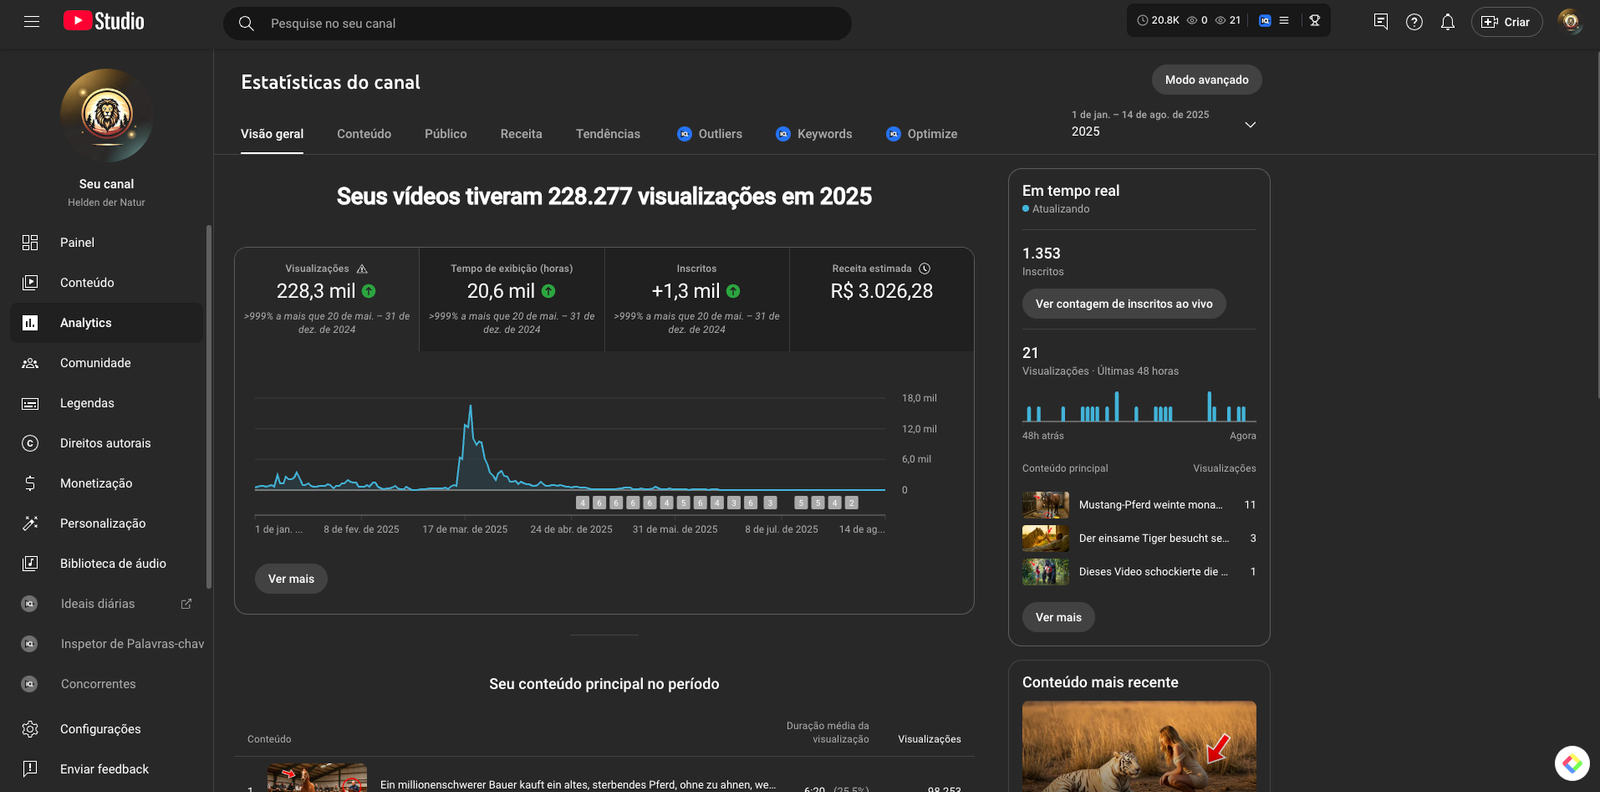Click Ver mais below the views chart
Screen dimensions: 1600x792
pos(291,579)
